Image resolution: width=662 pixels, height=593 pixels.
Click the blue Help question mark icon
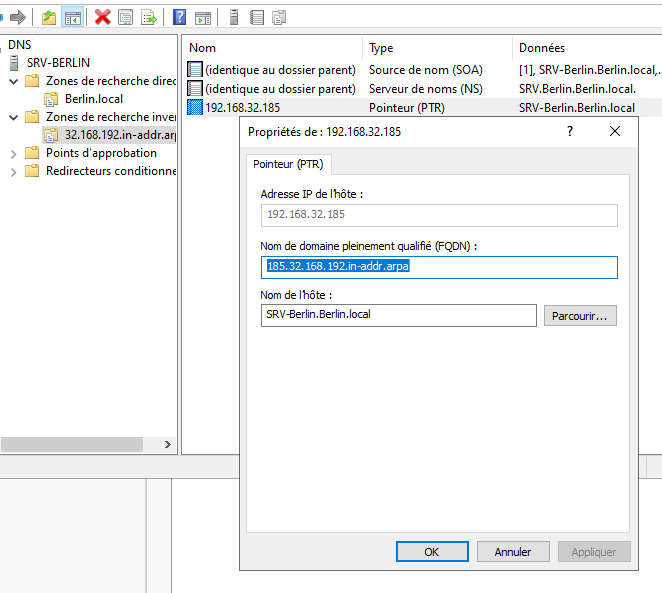[x=179, y=17]
